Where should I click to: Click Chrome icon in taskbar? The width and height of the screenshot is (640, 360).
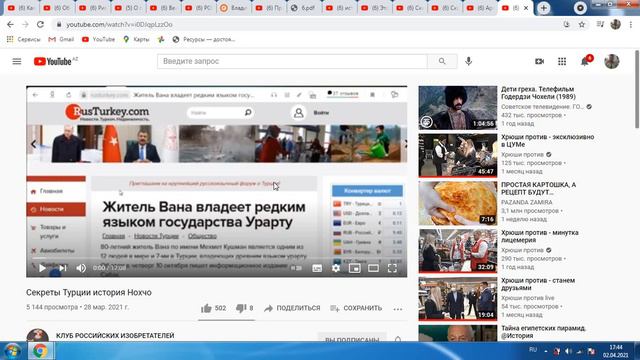[x=40, y=351]
